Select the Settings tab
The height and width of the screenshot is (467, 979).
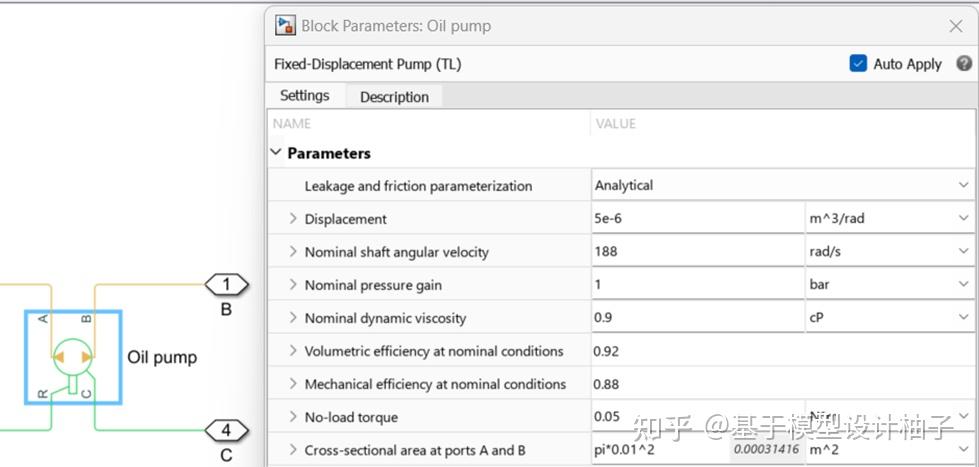pyautogui.click(x=304, y=96)
